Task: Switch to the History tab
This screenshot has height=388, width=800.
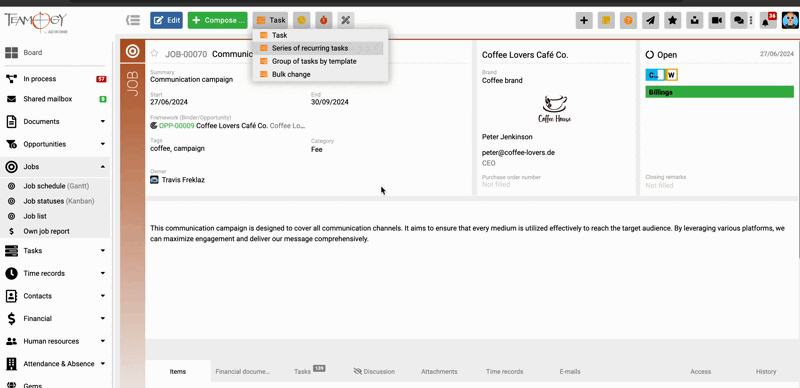Action: [x=766, y=372]
